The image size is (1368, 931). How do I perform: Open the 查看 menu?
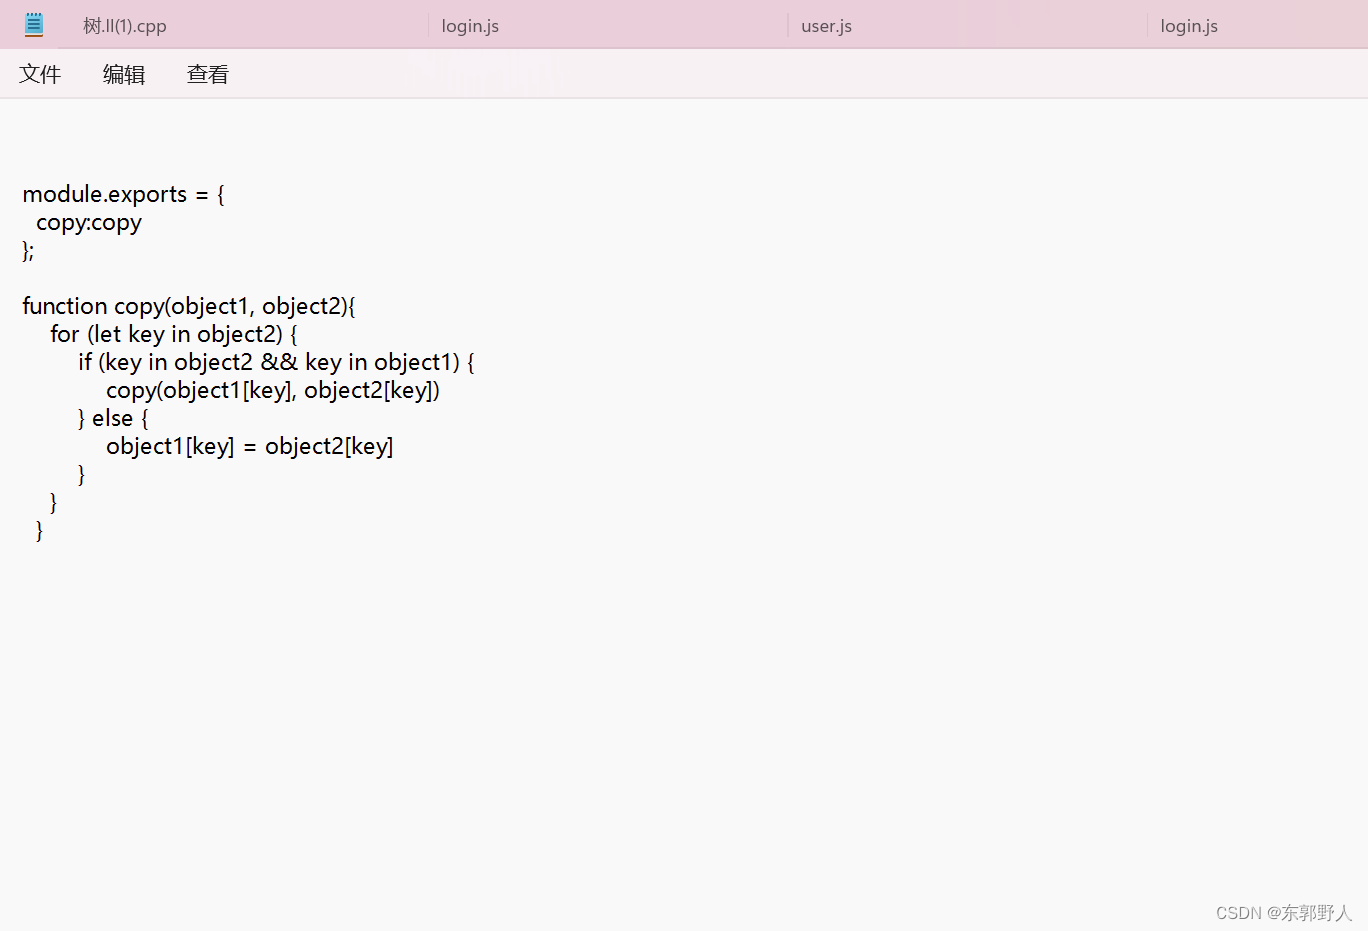coord(207,73)
